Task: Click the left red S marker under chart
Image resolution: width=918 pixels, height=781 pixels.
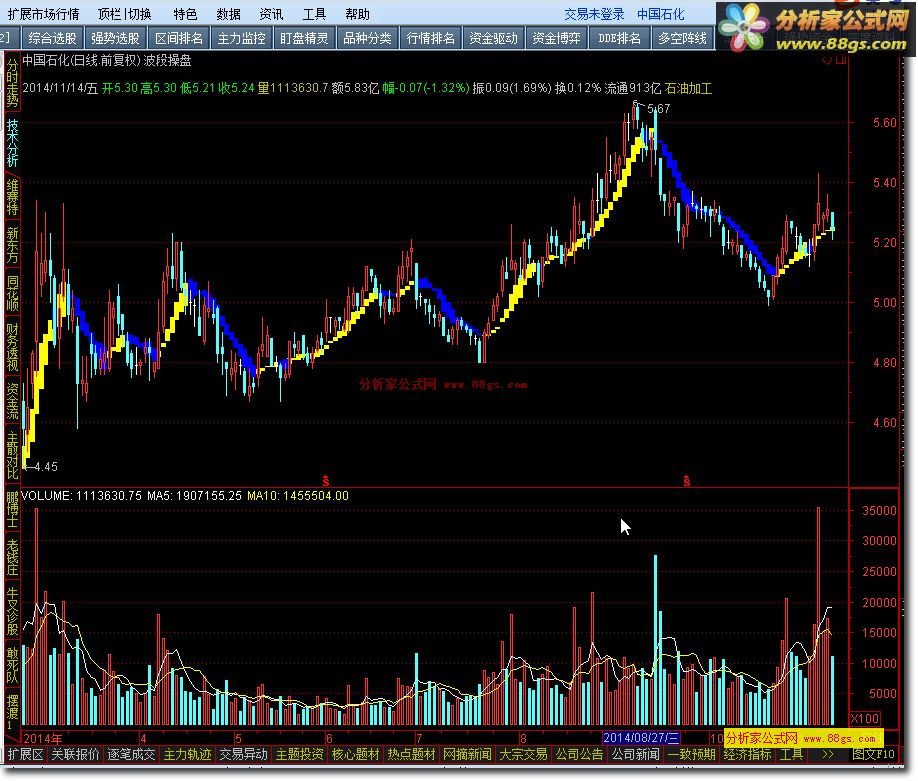Action: (326, 481)
